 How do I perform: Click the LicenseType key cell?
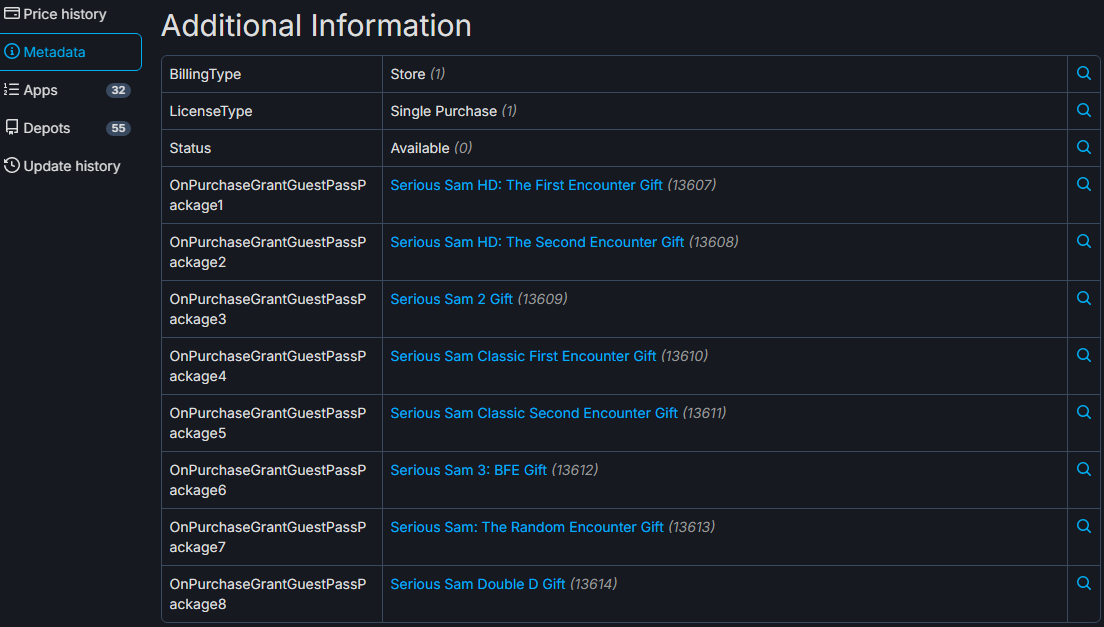click(x=272, y=111)
